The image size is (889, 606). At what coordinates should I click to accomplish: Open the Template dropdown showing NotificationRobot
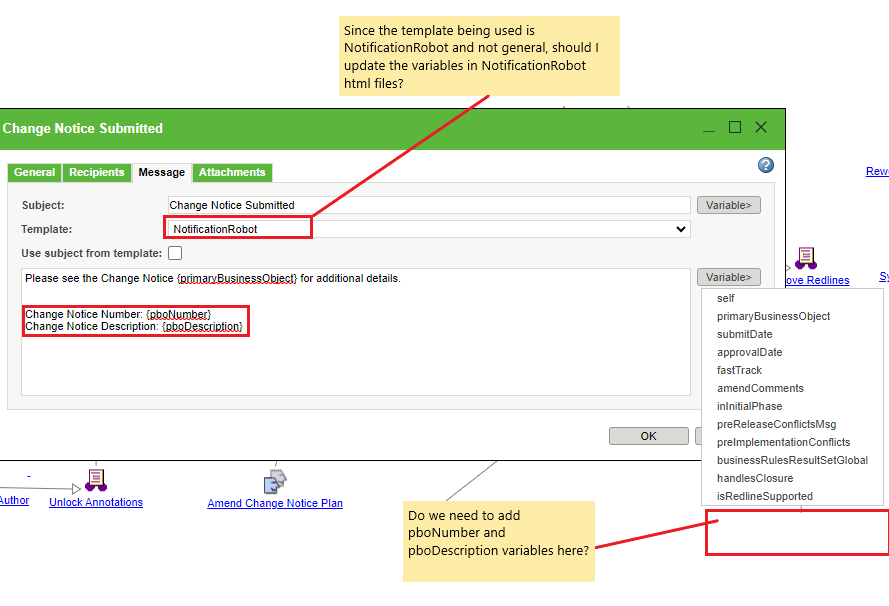[x=429, y=229]
